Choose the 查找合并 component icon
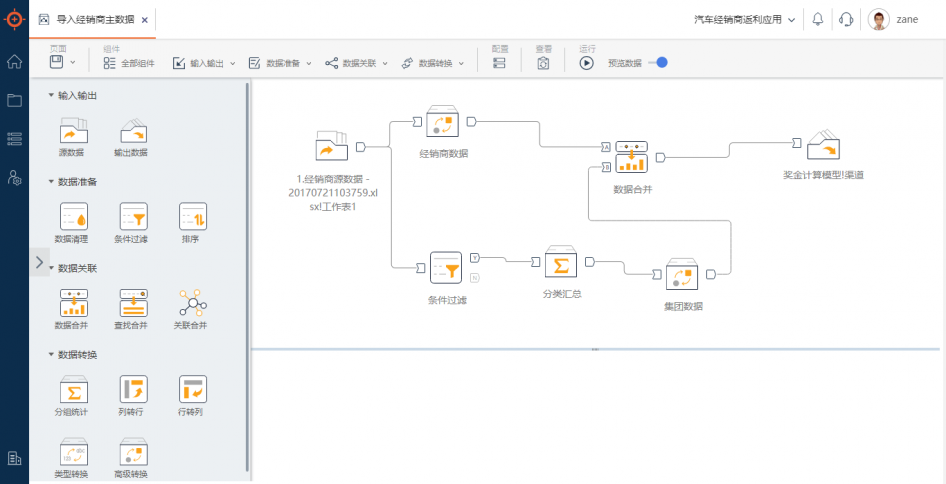Screen dimensions: 946x484 pos(133,303)
